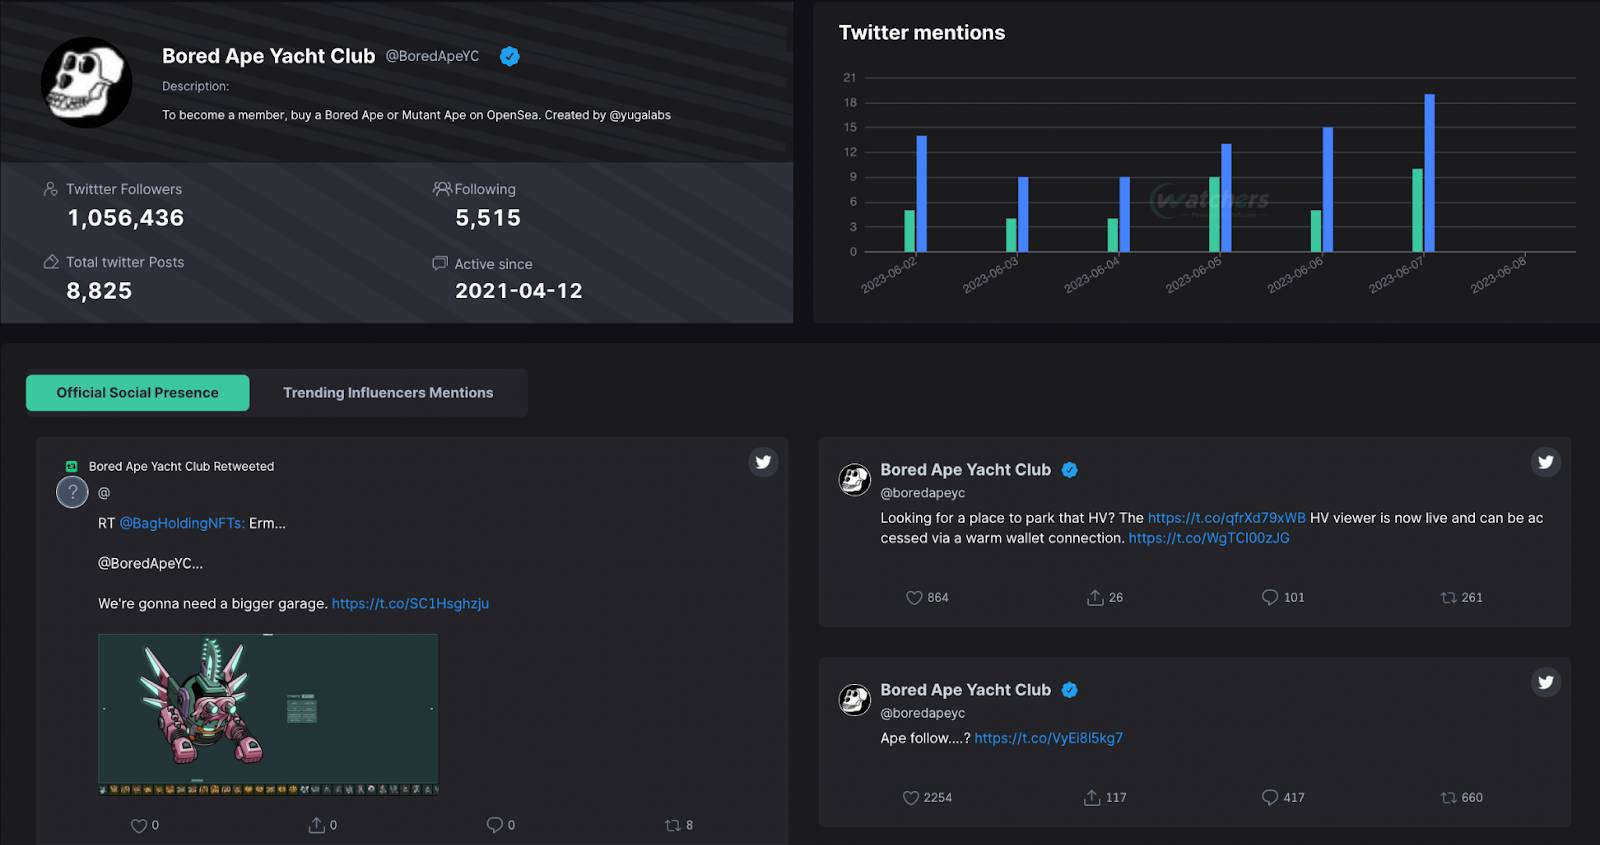Screen dimensions: 1600x845
Task: Click the green bar for 2023-06-03
Action: (x=1011, y=235)
